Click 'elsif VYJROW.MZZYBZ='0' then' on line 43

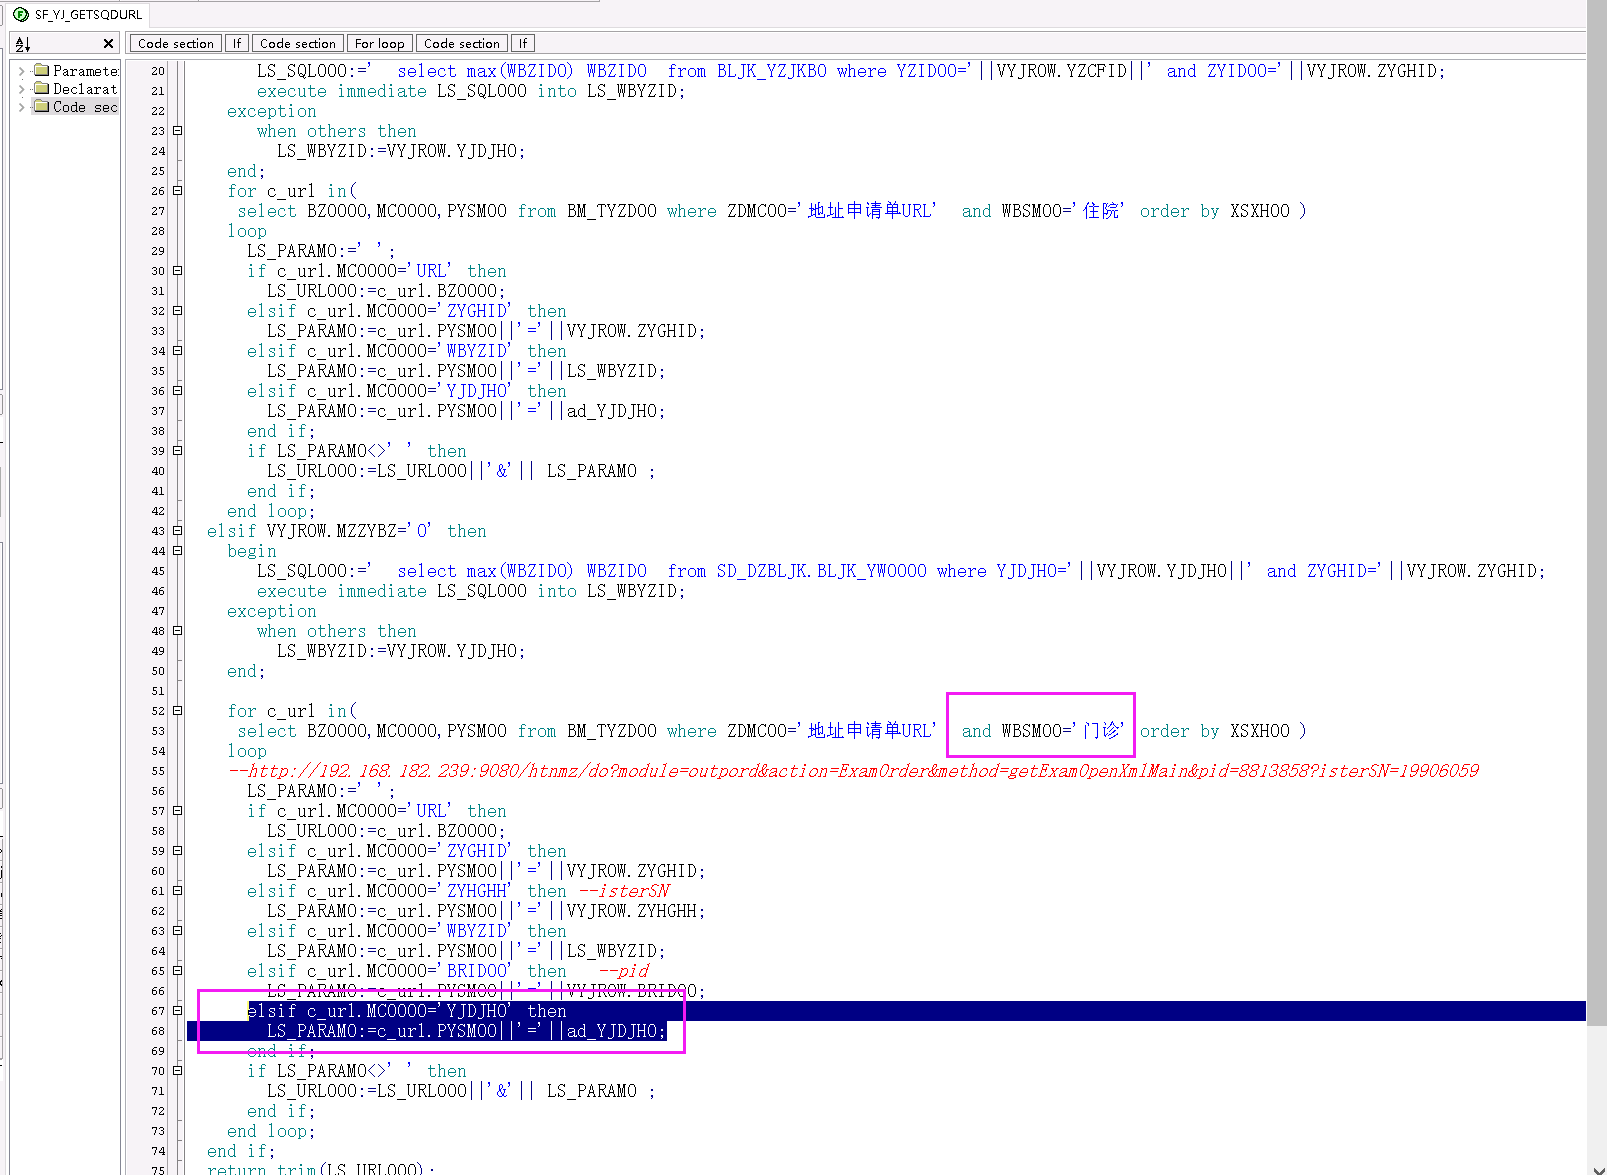[x=347, y=531]
